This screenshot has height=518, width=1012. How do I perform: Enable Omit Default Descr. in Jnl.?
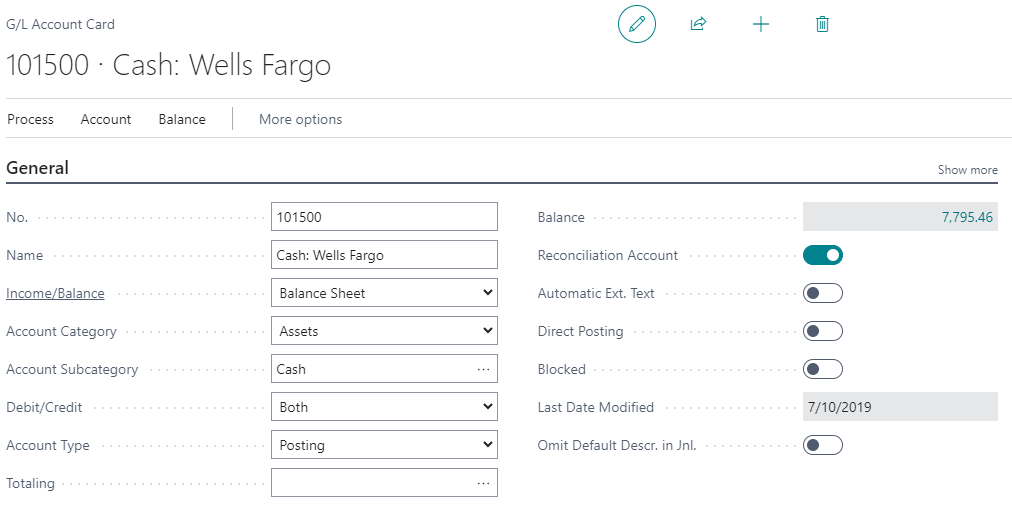tap(822, 445)
